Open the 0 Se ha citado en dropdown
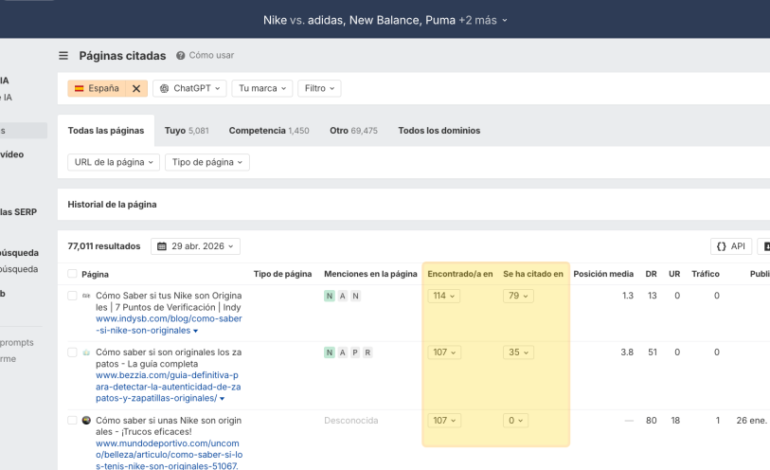The image size is (770, 470). 516,420
